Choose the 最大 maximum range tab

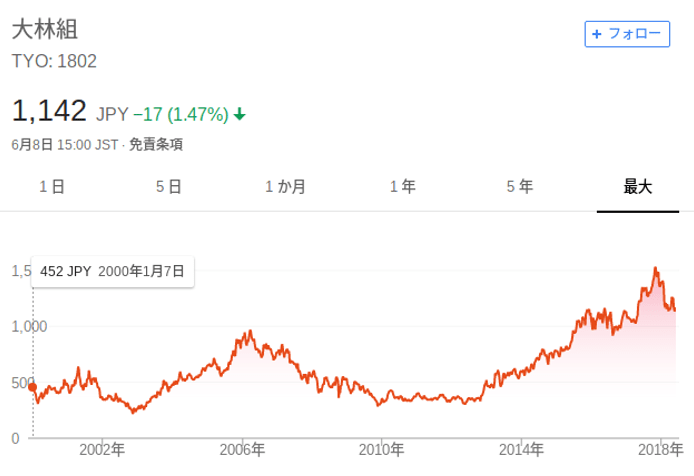637,186
